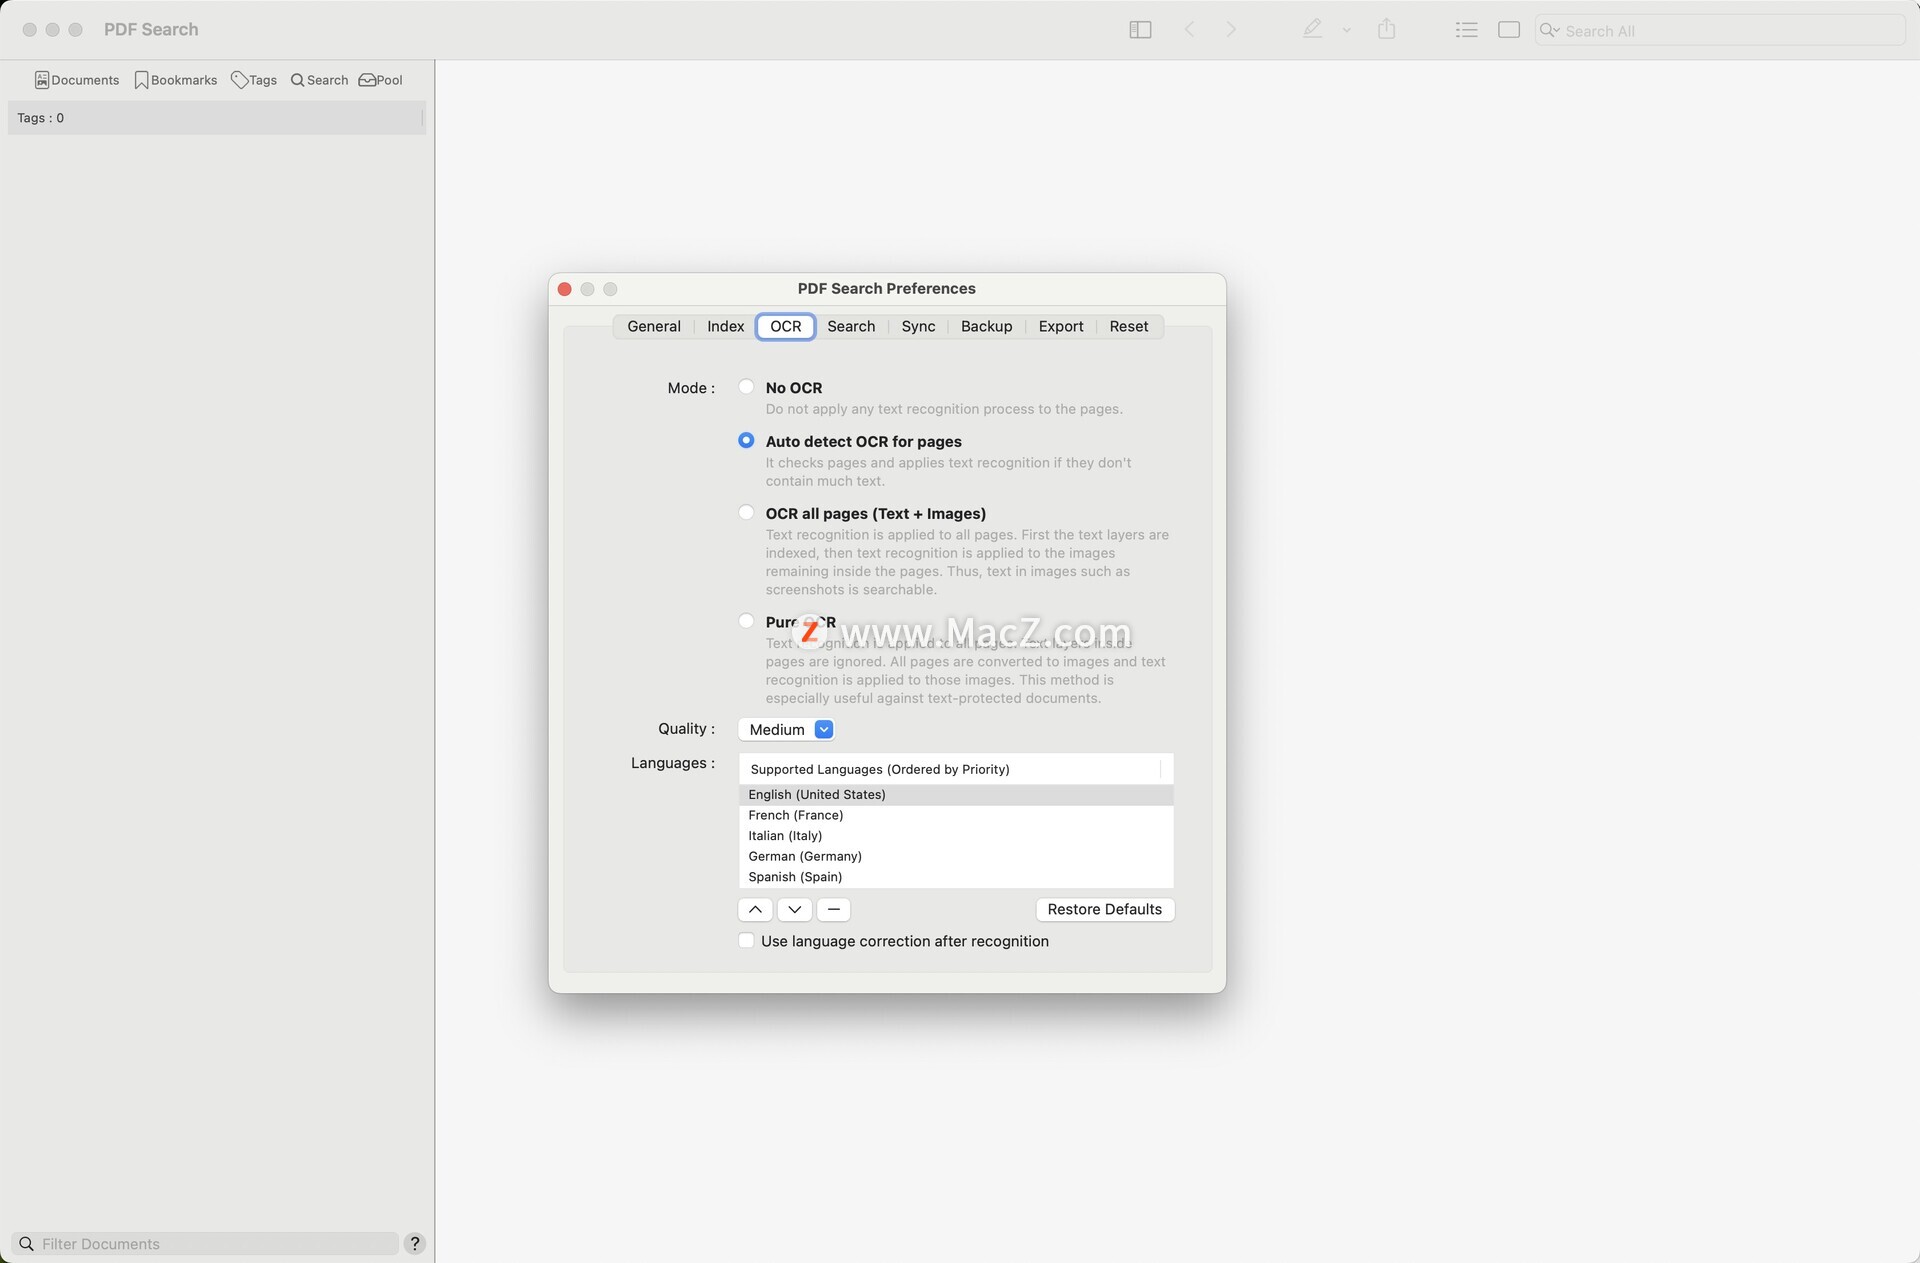Click Restore Defaults button
1920x1263 pixels.
point(1105,909)
